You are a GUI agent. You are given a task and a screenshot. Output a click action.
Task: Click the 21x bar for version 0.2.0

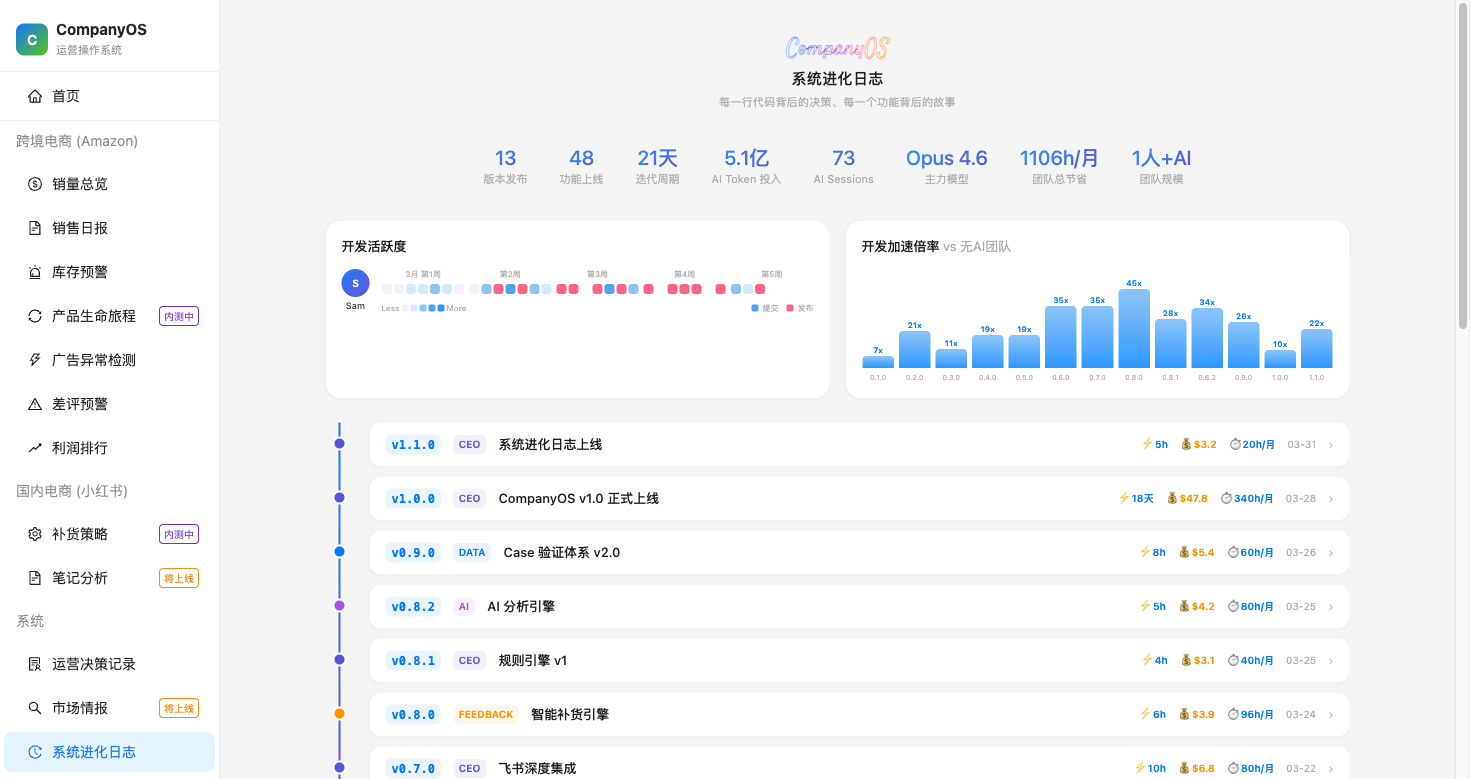tap(915, 350)
